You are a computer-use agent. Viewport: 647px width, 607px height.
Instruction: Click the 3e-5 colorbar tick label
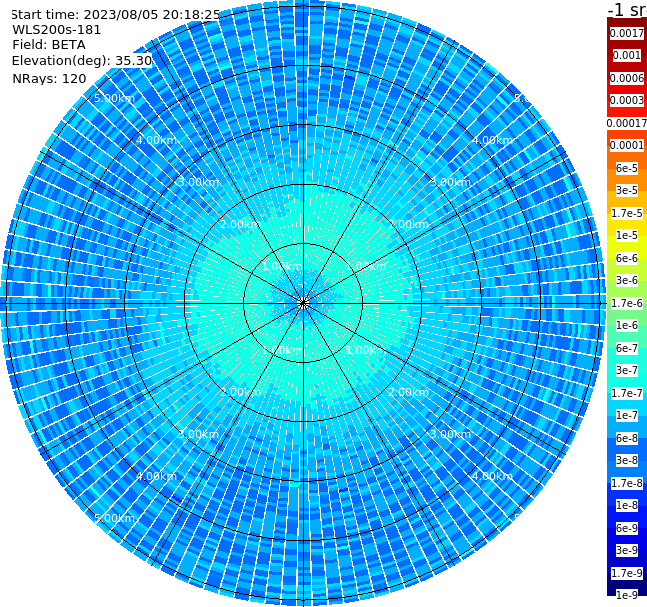(627, 191)
